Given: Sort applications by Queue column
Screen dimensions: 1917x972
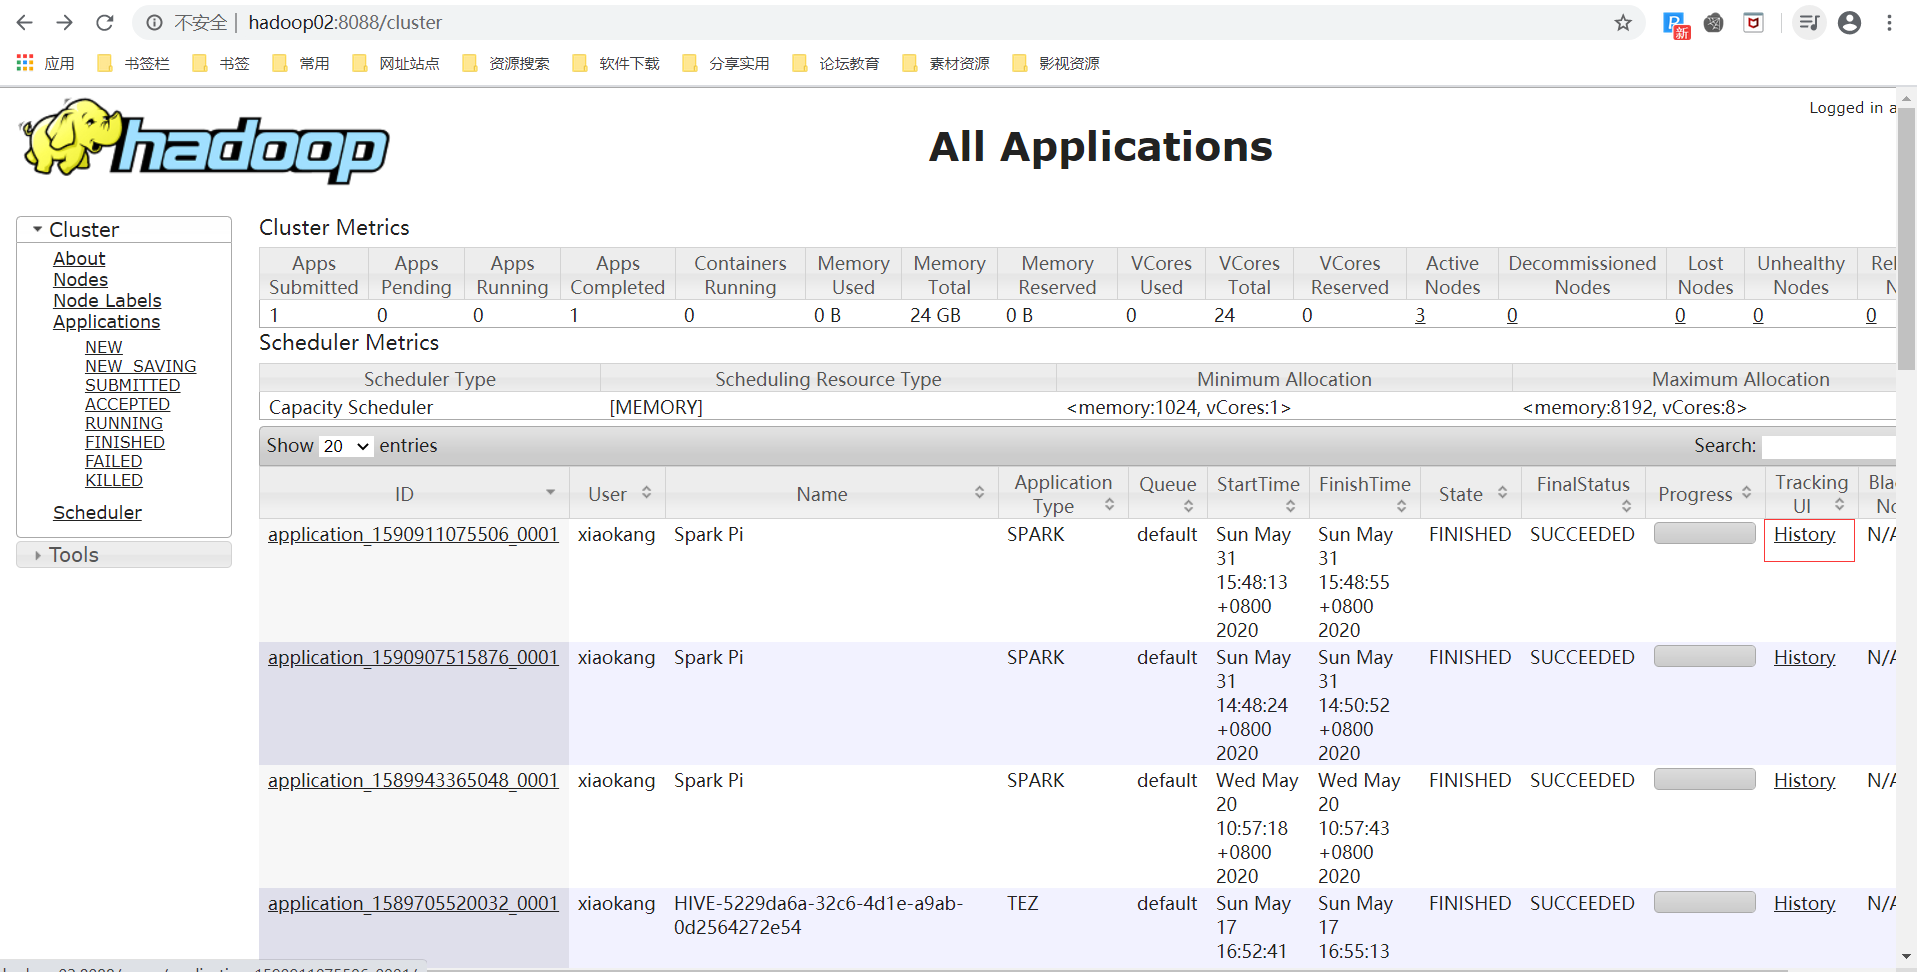Looking at the screenshot, I should 1188,506.
